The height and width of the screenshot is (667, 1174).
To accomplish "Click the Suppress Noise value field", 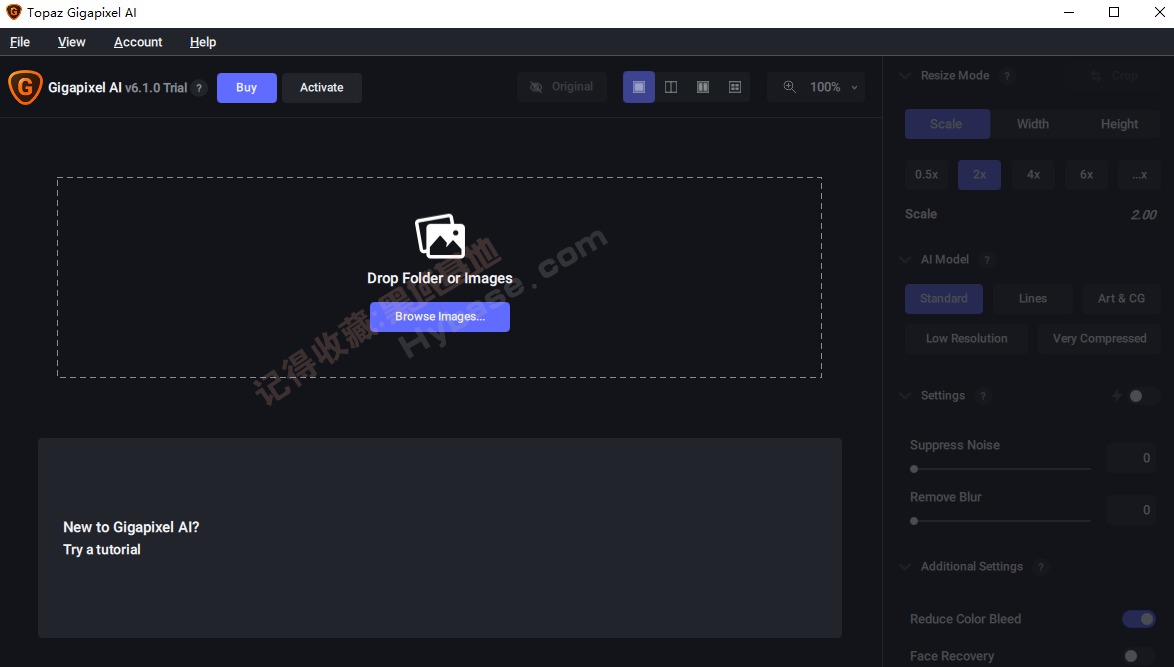I will (1131, 458).
